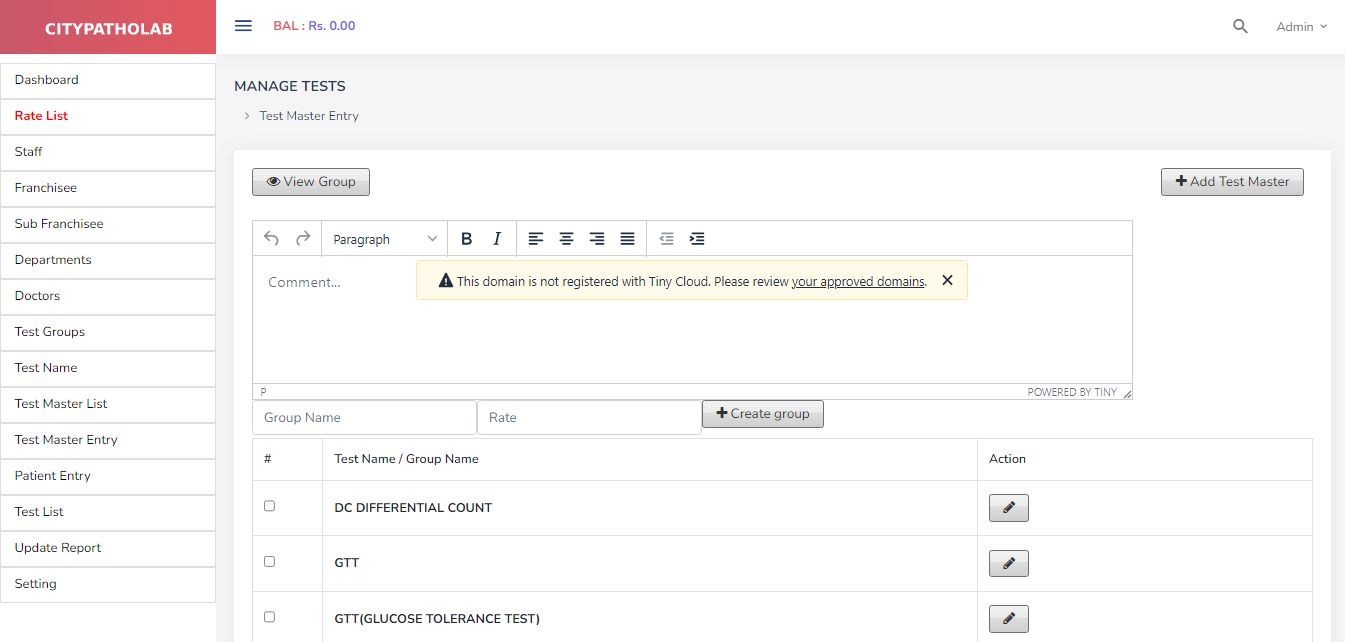Tick the GTT(GLUCOSE TOLERANCE TEST) checkbox
The width and height of the screenshot is (1345, 642).
pos(269,617)
